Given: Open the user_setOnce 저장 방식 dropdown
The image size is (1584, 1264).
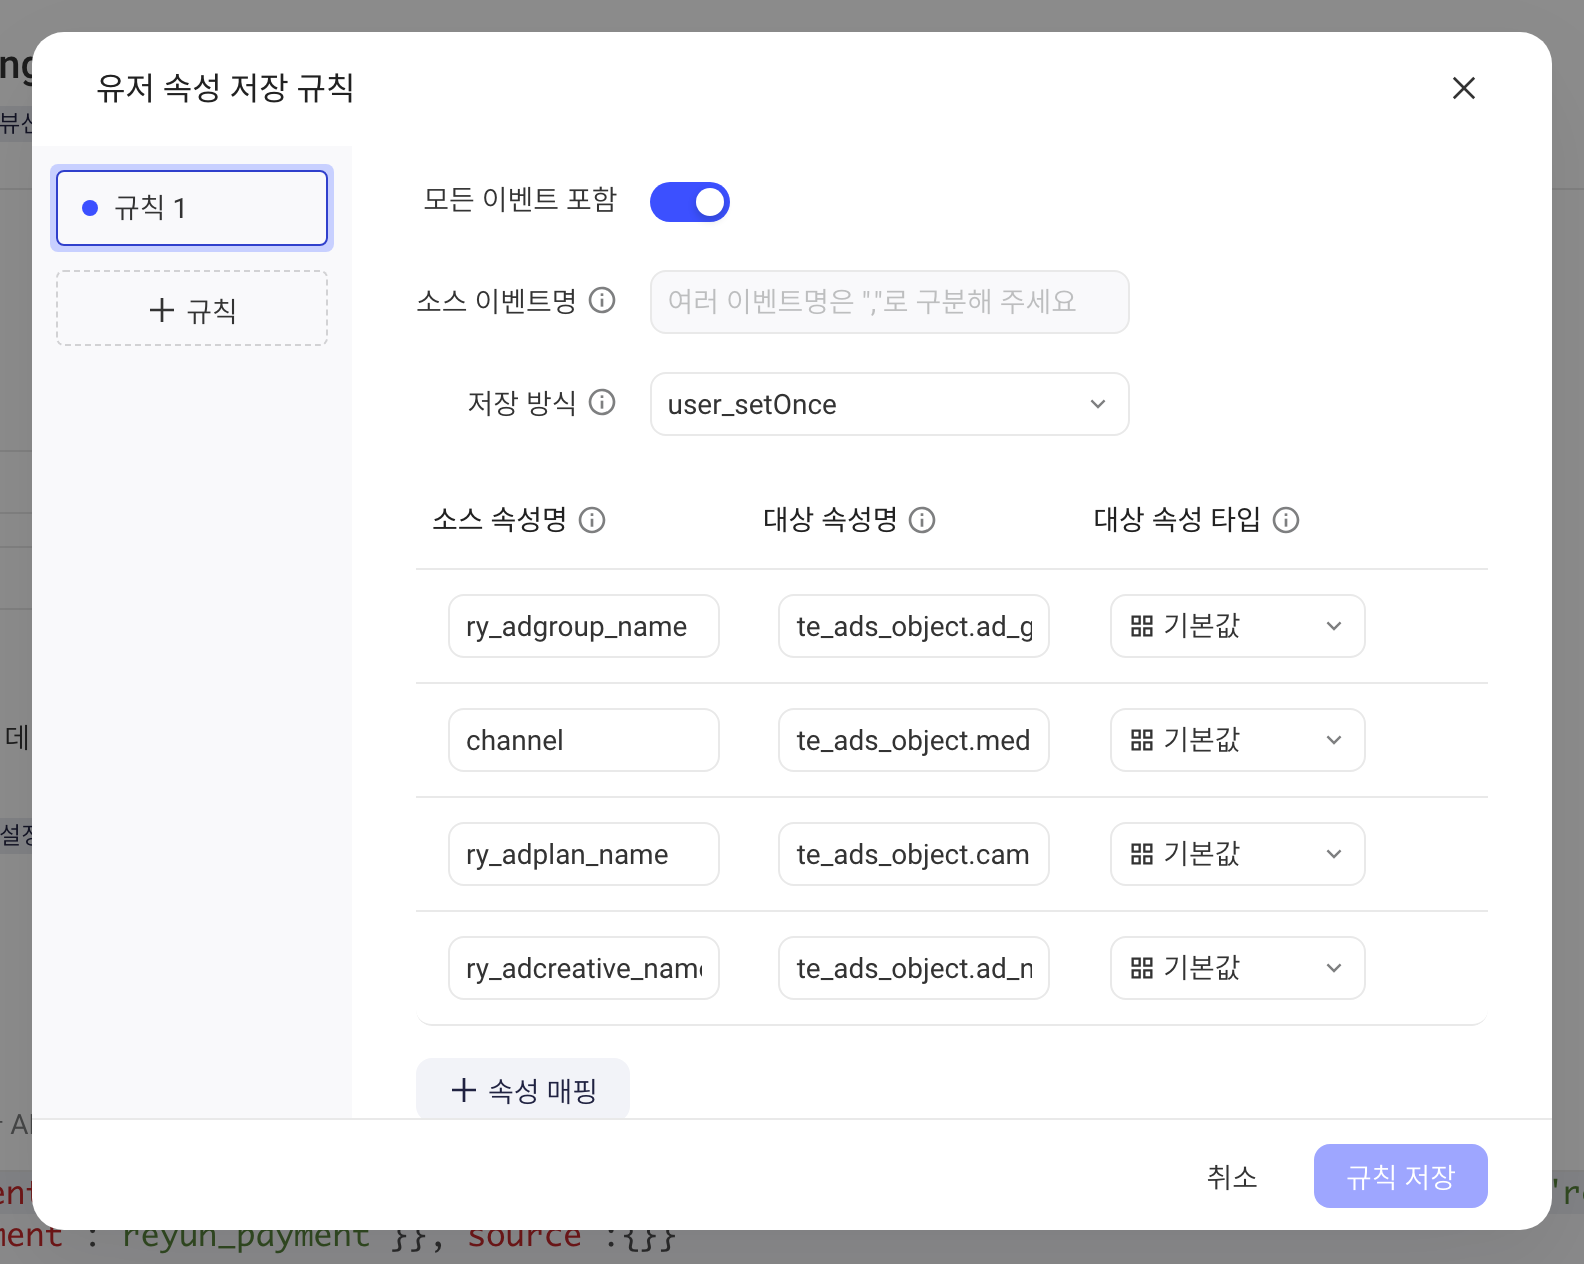Looking at the screenshot, I should (890, 404).
